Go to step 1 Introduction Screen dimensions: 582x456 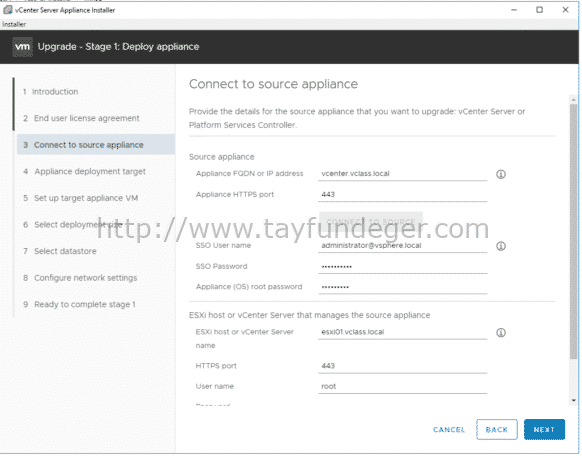(x=50, y=92)
